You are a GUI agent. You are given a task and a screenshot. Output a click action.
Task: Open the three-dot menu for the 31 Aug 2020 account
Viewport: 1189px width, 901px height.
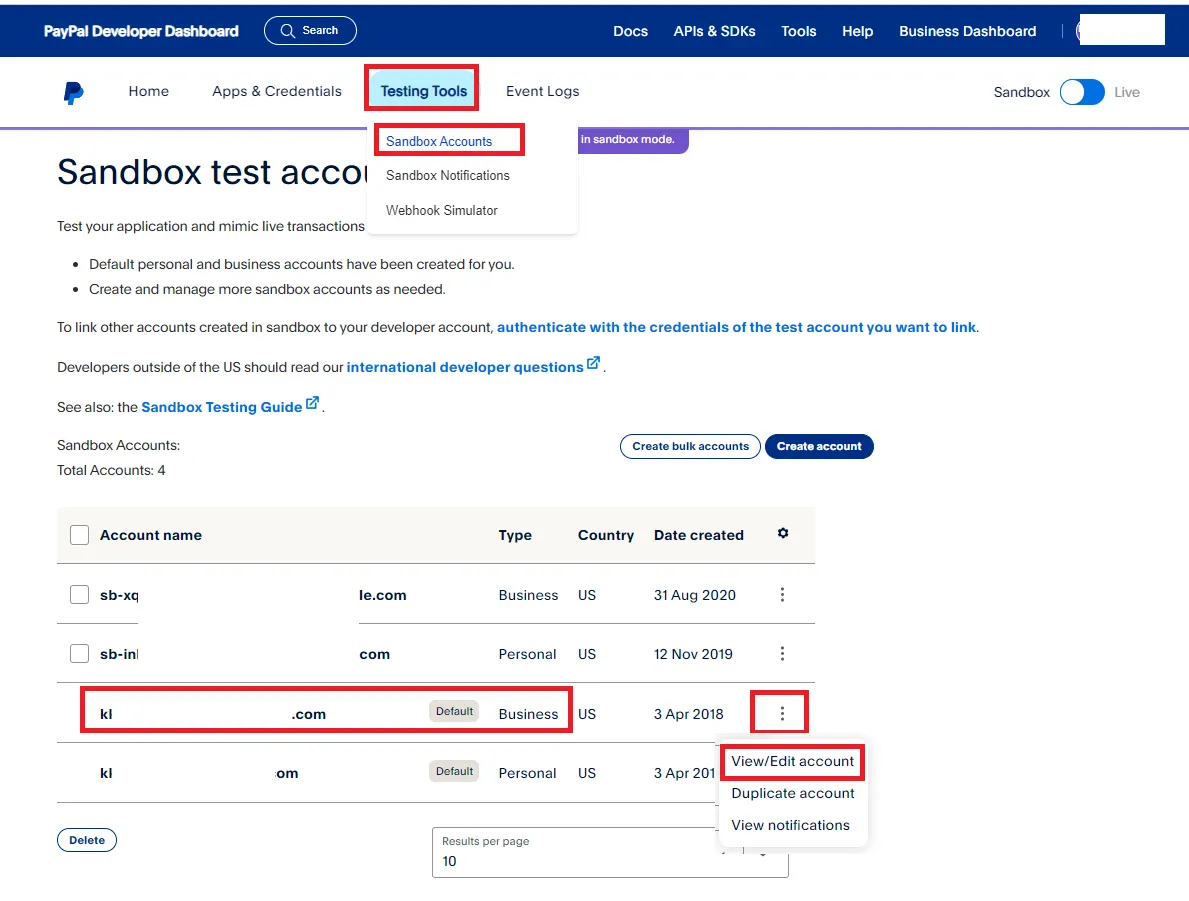pos(782,595)
